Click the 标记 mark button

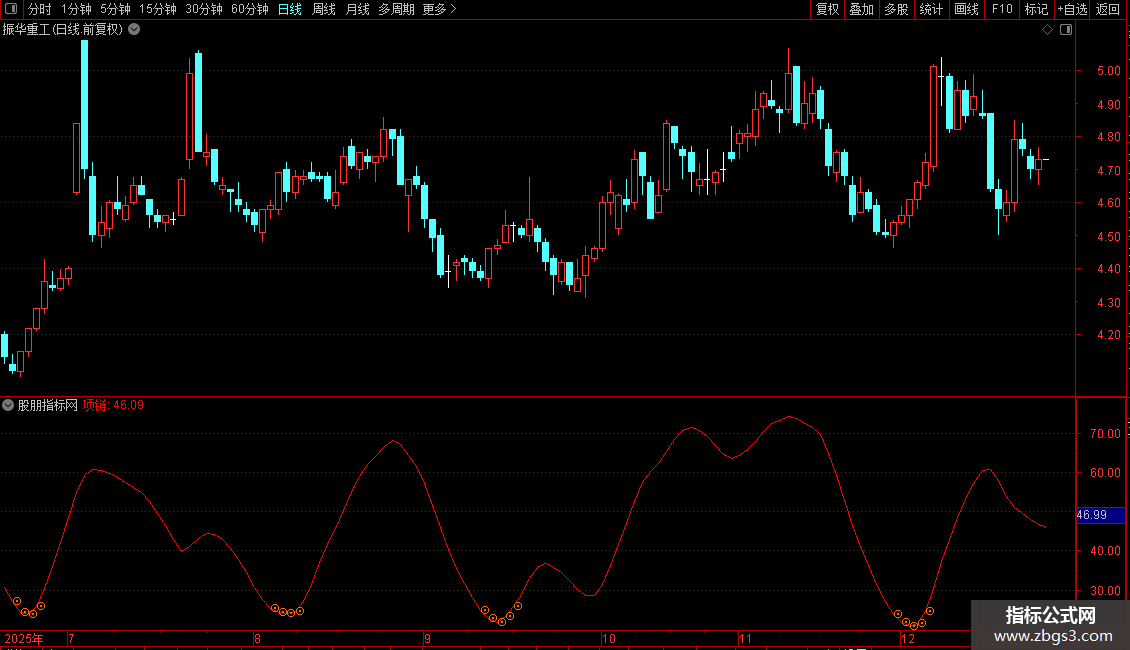[x=1036, y=9]
